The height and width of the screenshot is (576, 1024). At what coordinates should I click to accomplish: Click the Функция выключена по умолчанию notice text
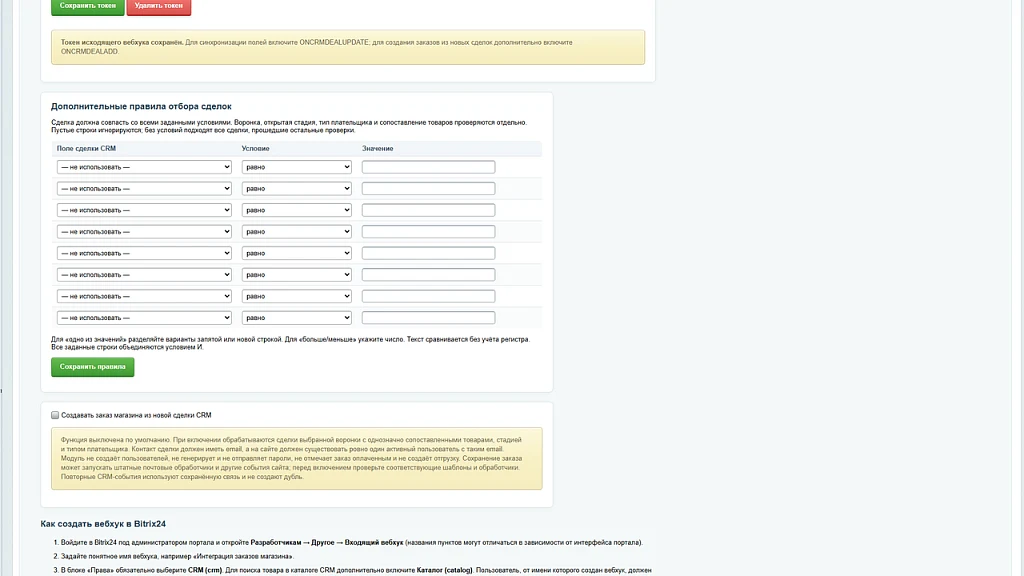292,458
